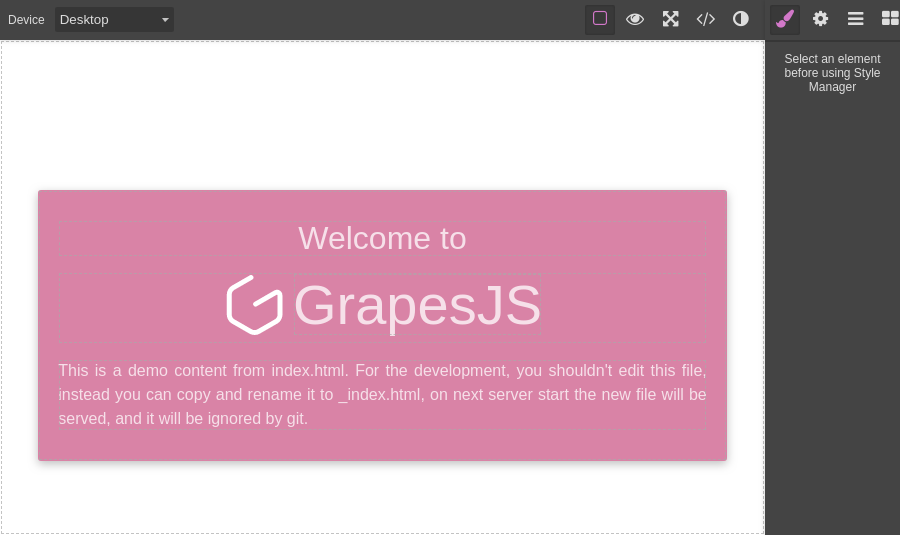Image resolution: width=900 pixels, height=535 pixels.
Task: Toggle preview mode with the eye icon
Action: [x=635, y=19]
